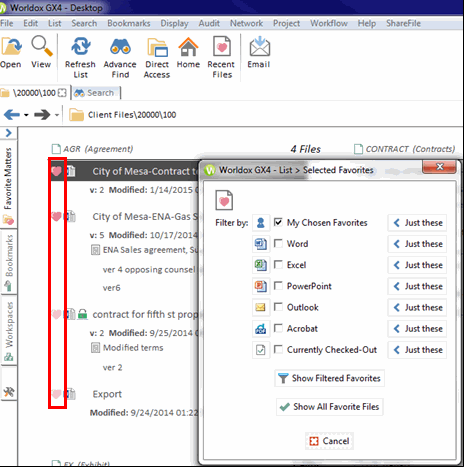The height and width of the screenshot is (467, 465).
Task: Open the Project menu
Action: (286, 23)
